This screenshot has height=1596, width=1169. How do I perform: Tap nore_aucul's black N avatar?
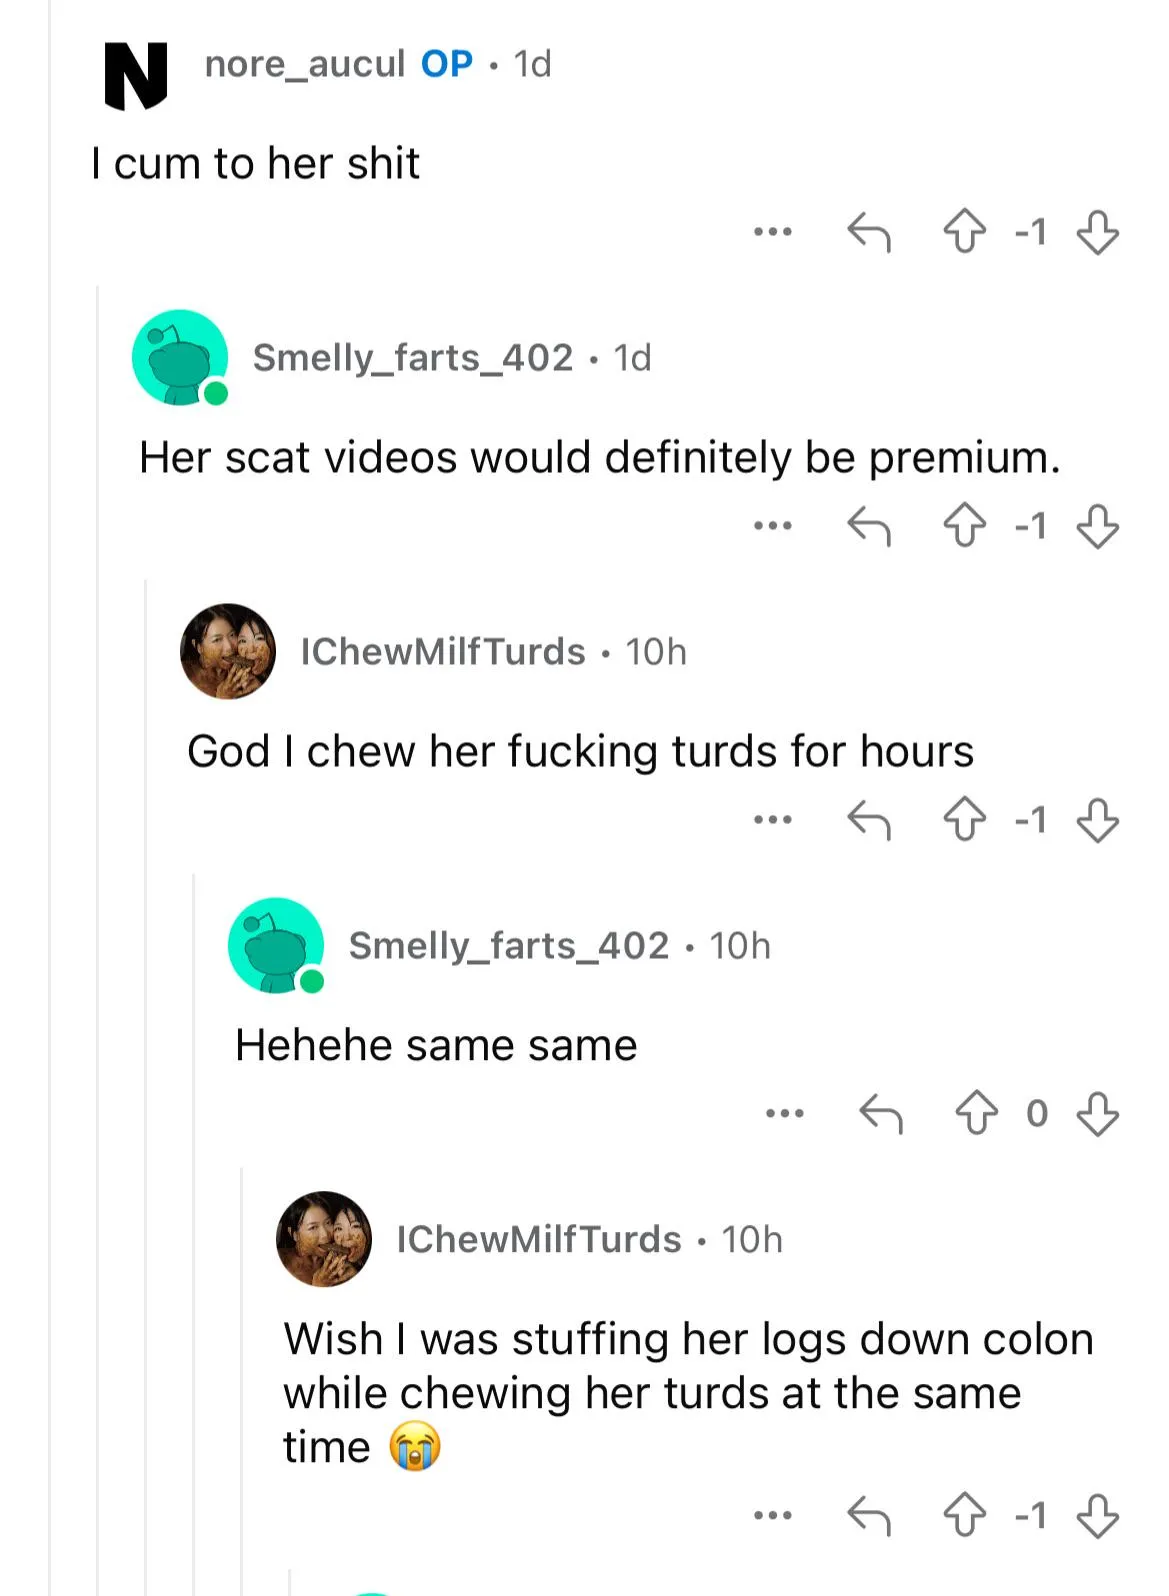(x=136, y=75)
